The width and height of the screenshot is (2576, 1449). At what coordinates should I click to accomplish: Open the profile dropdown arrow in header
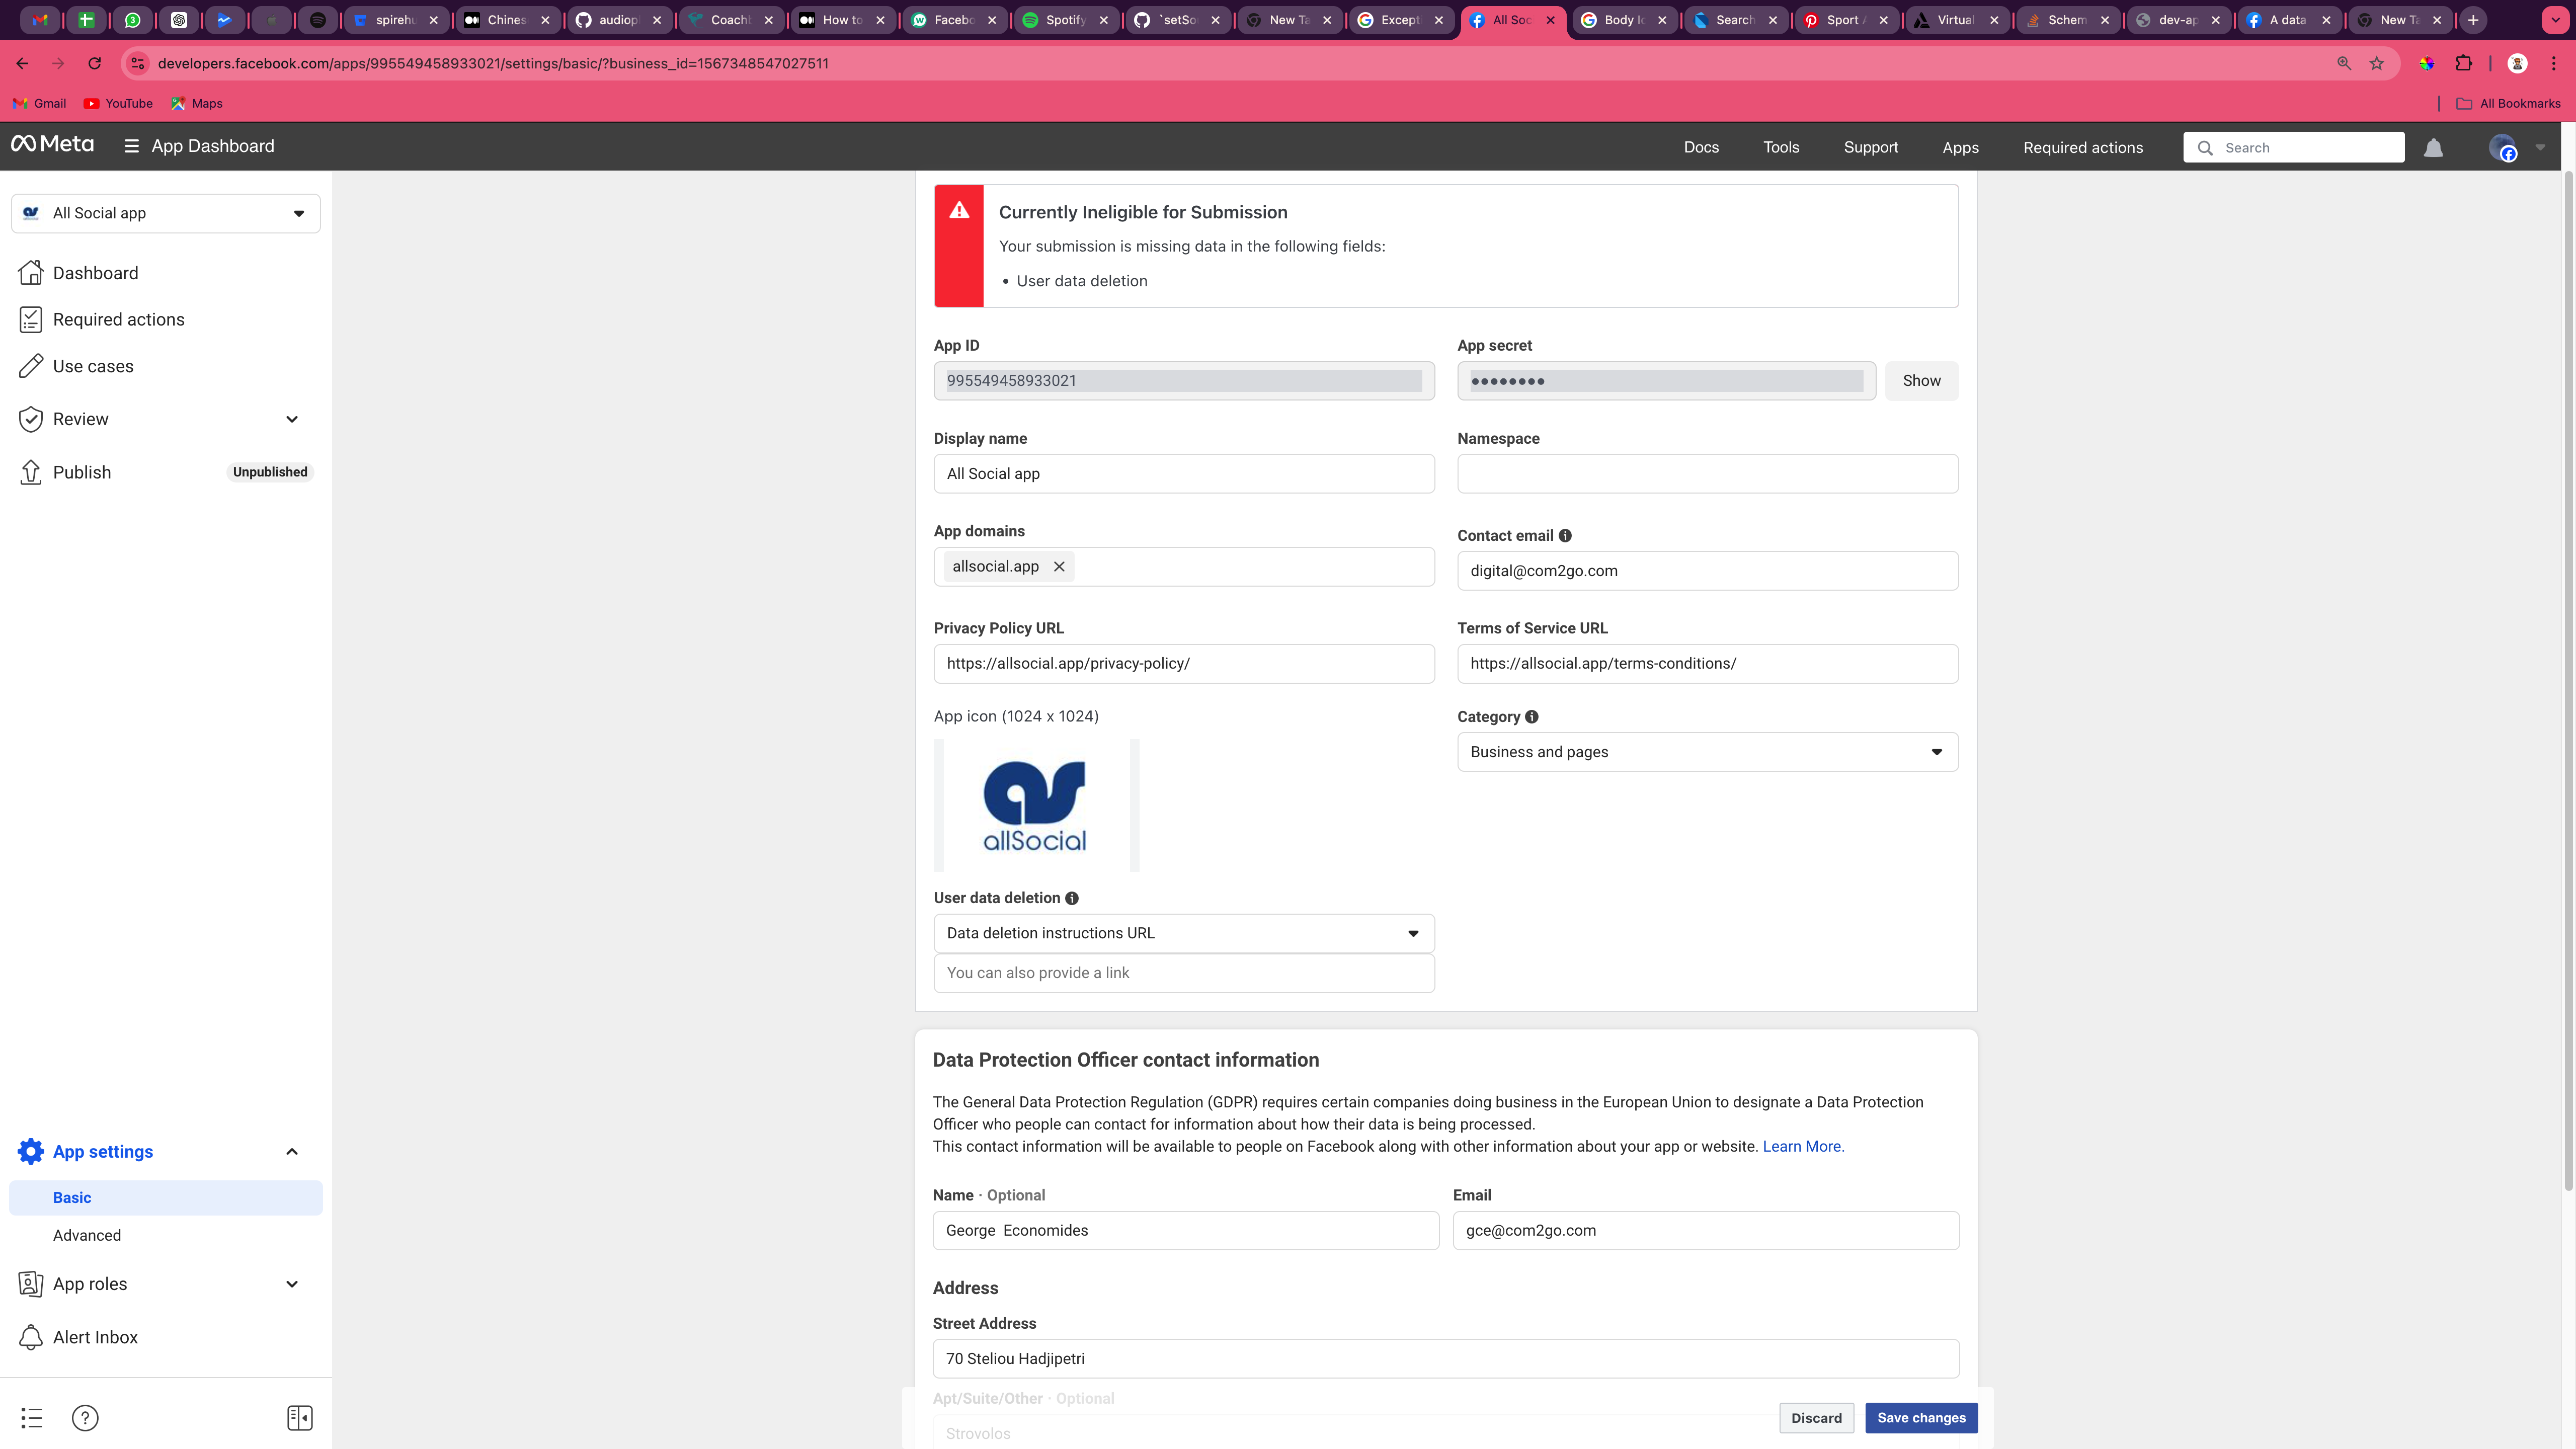coord(2540,148)
